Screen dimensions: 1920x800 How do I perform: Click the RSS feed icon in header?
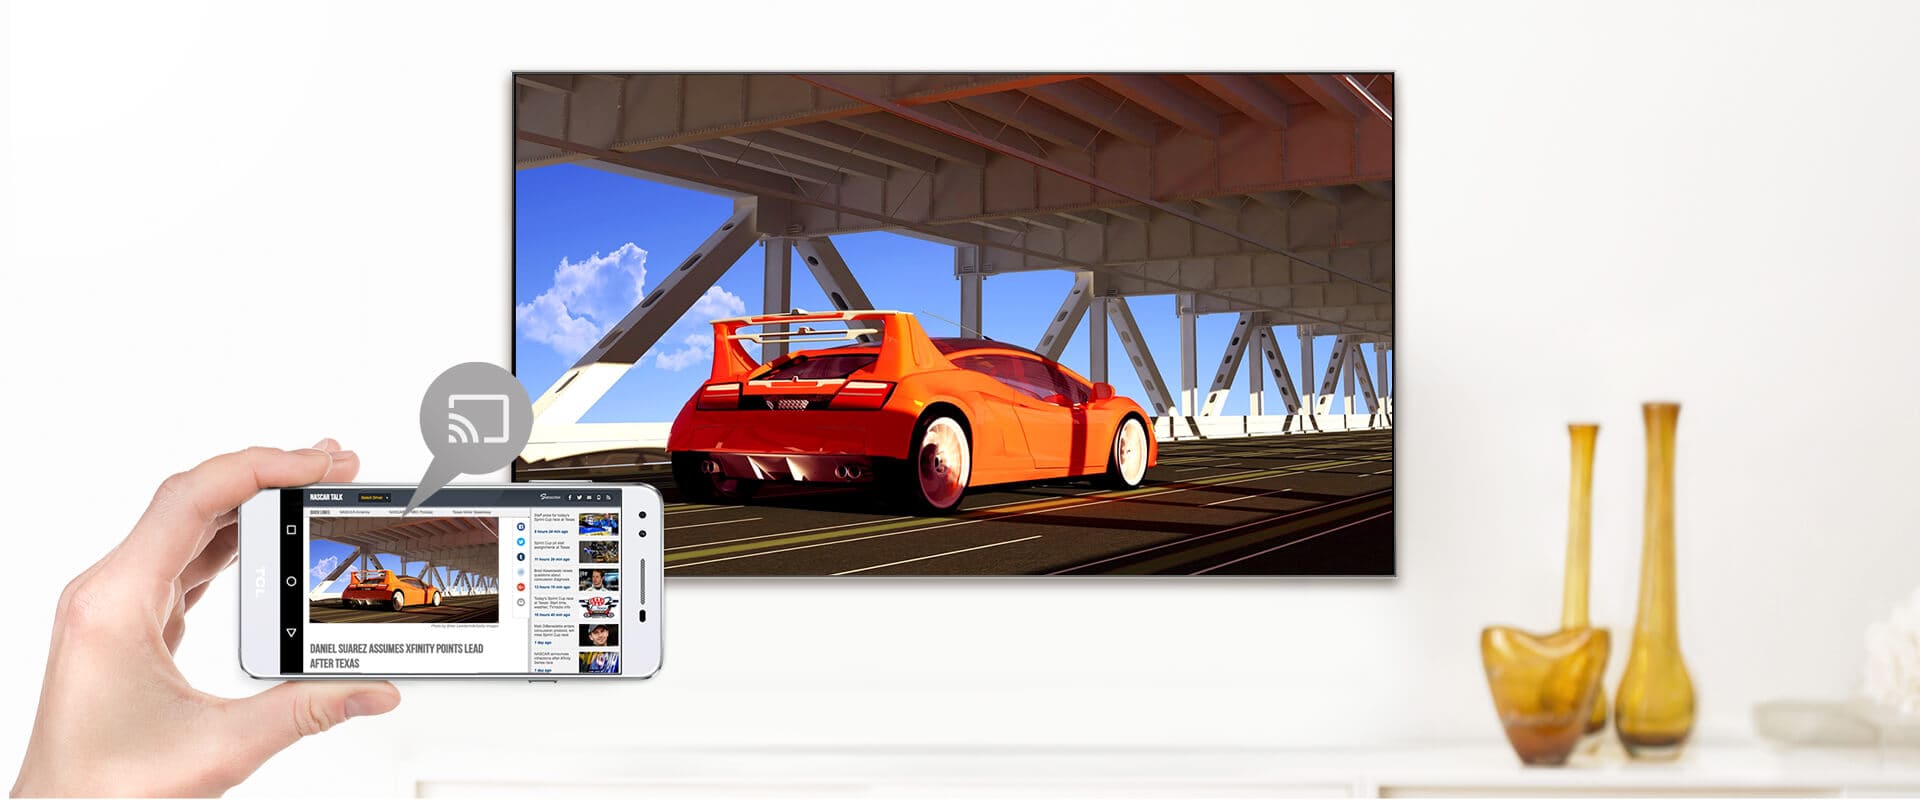pyautogui.click(x=608, y=497)
